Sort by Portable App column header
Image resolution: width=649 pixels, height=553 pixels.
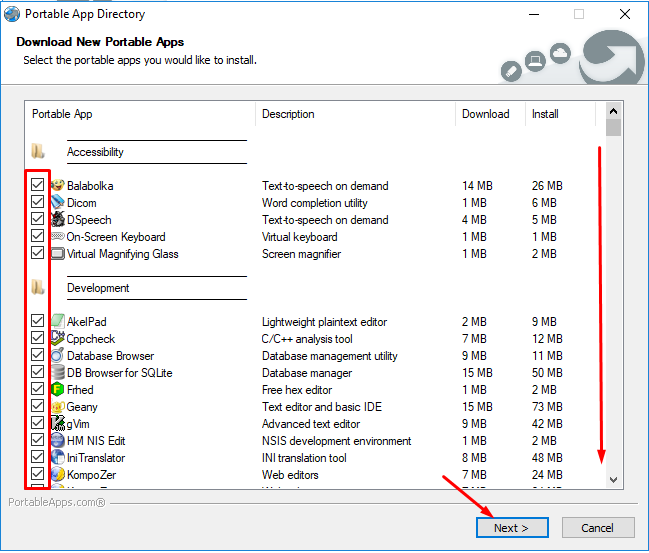[x=140, y=114]
